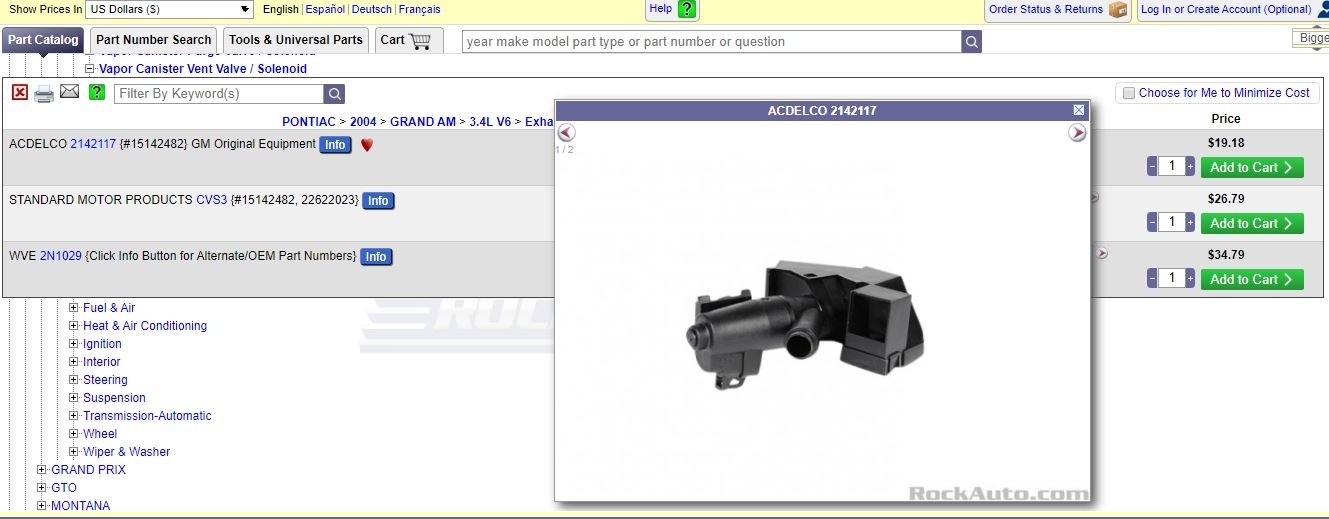
Task: Open Transmission-Automatic category link
Action: (147, 416)
